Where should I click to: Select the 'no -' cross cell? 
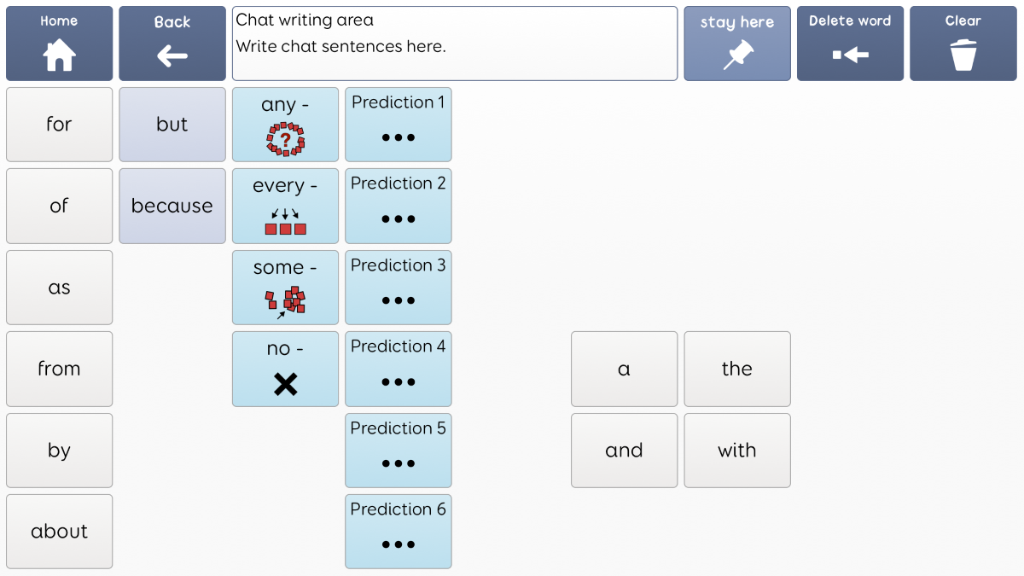point(285,369)
